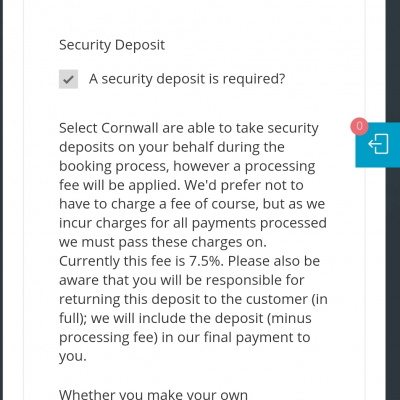Click the last word 'you.' of the paragraph

(73, 356)
